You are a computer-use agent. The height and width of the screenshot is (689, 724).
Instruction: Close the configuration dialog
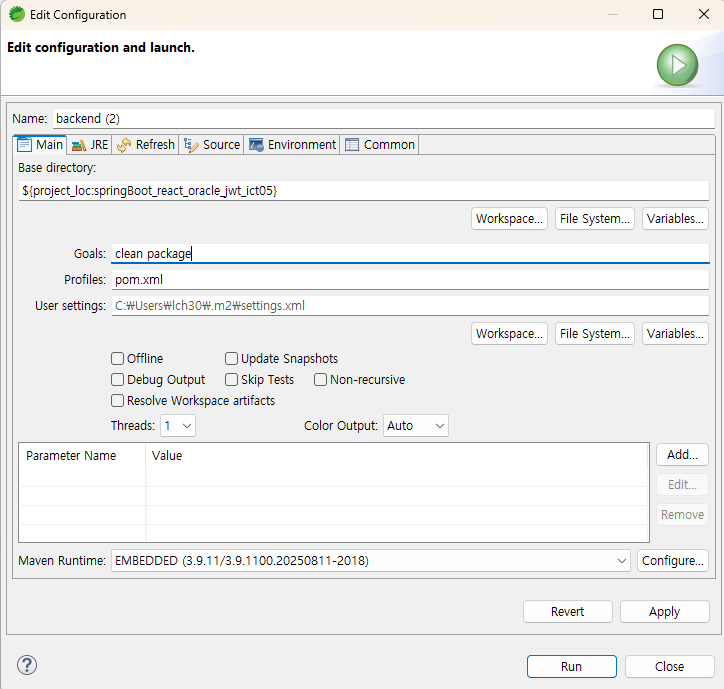[670, 666]
